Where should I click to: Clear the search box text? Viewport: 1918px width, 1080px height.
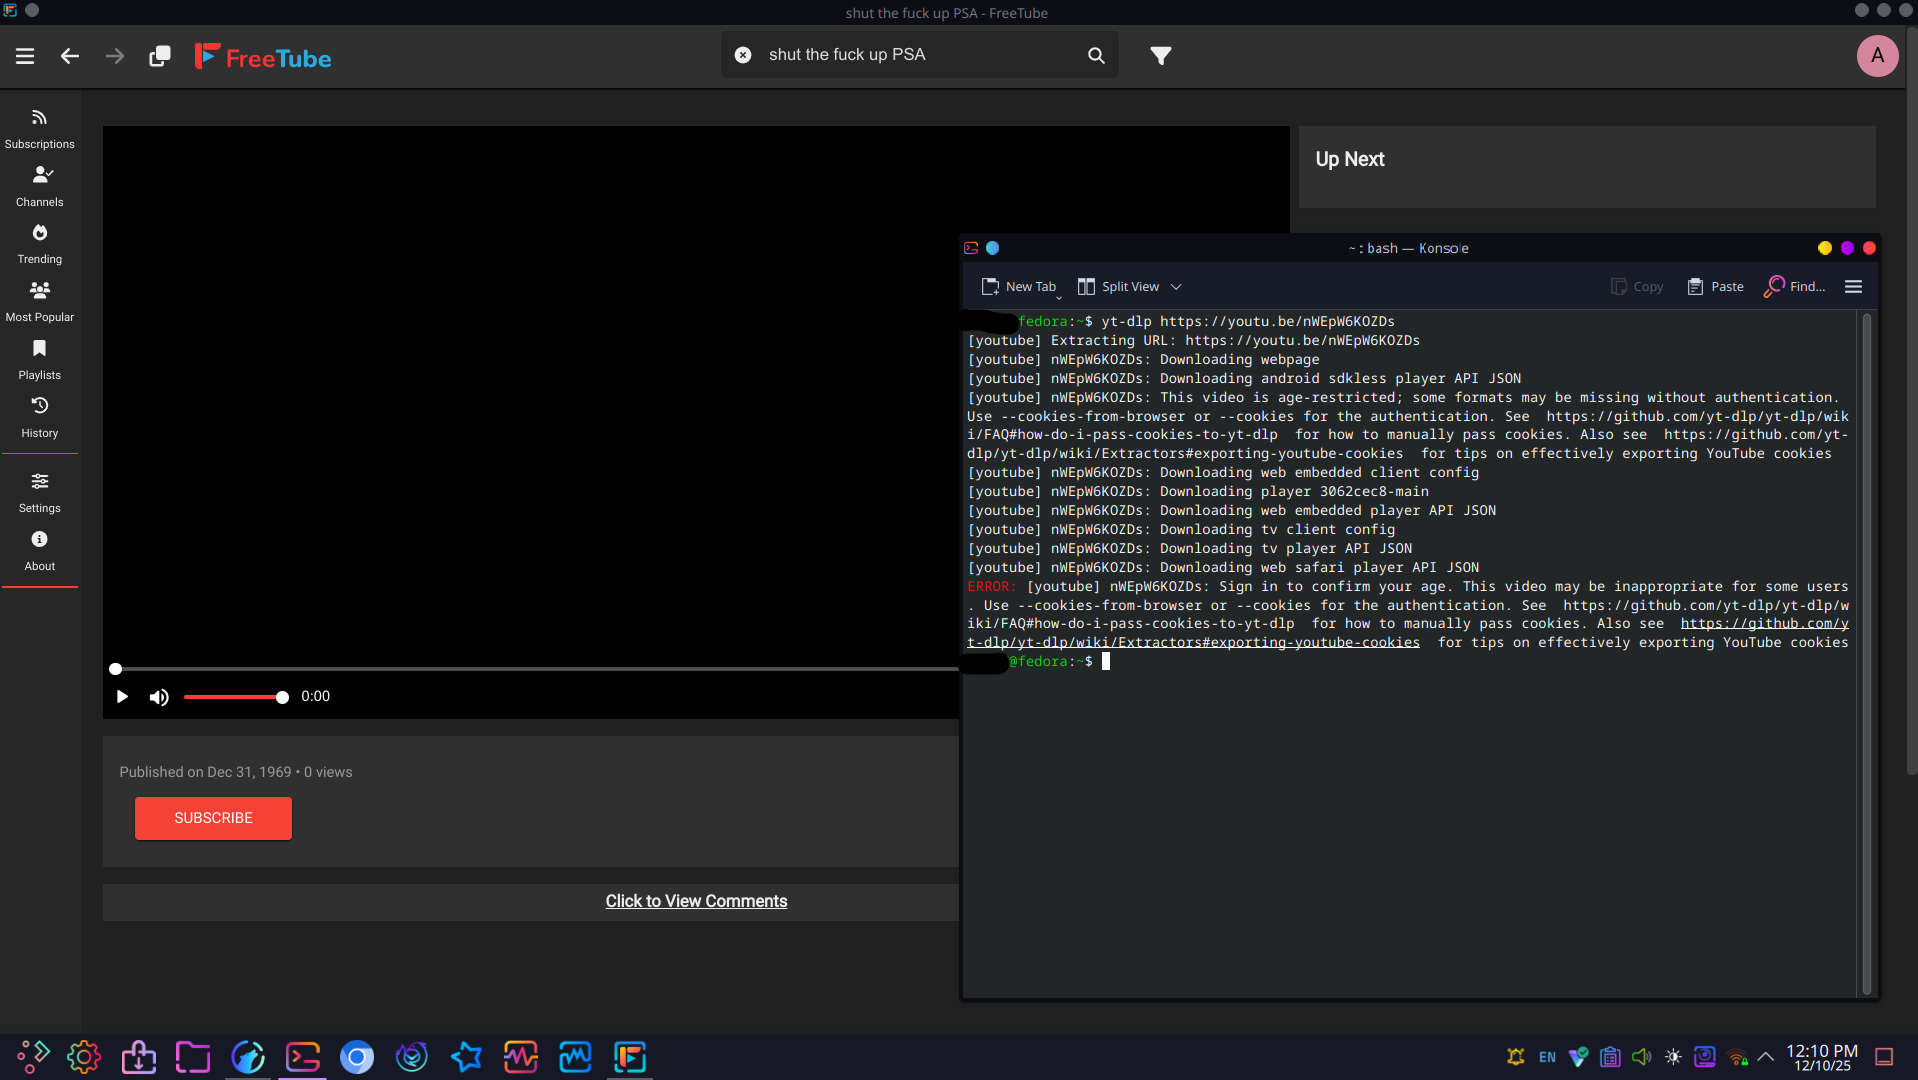[x=743, y=55]
